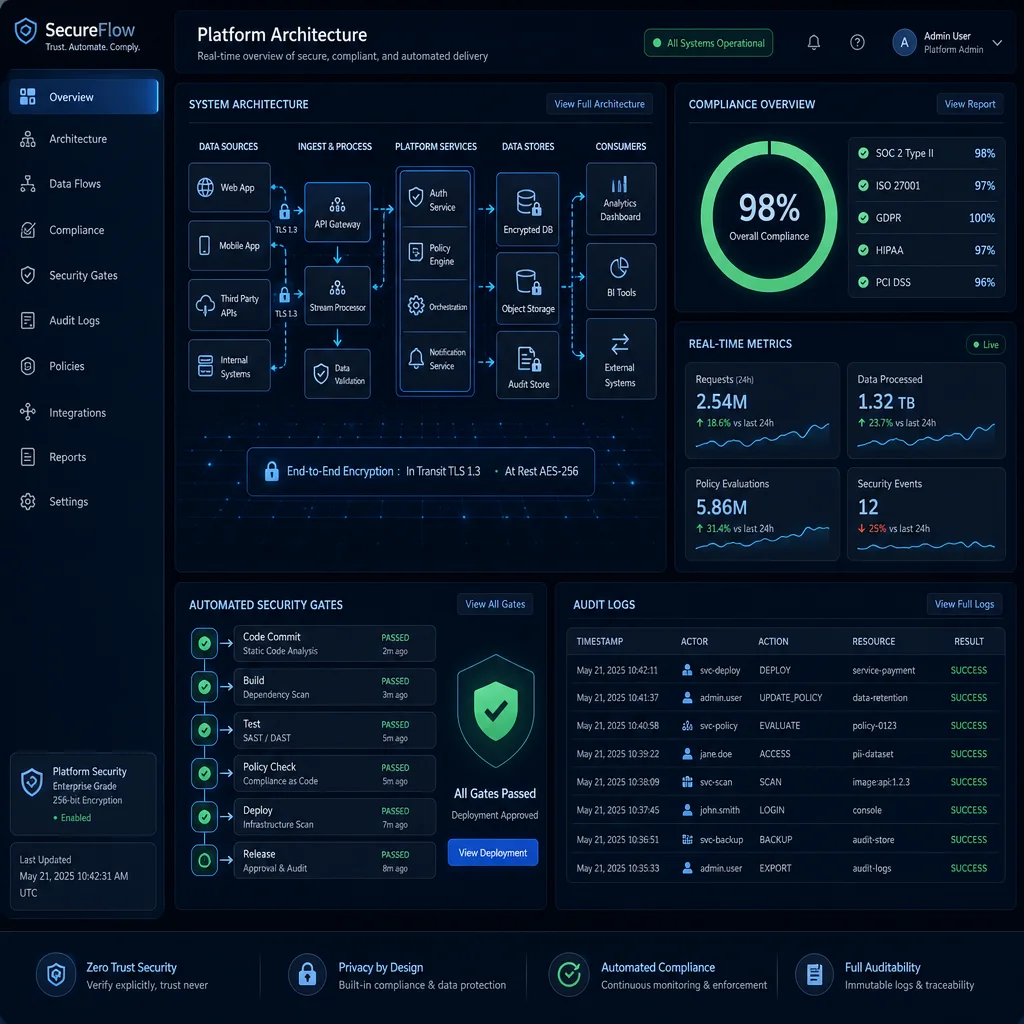The width and height of the screenshot is (1024, 1024).
Task: Select the External Systems arrows node
Action: click(x=620, y=359)
